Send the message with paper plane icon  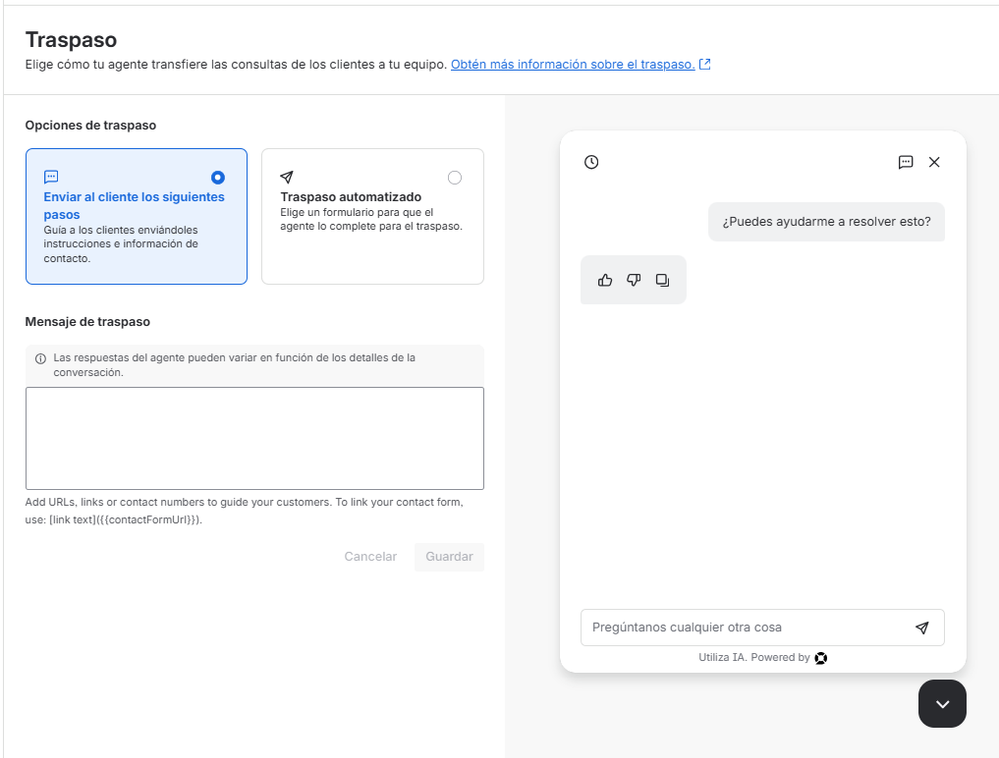point(922,627)
